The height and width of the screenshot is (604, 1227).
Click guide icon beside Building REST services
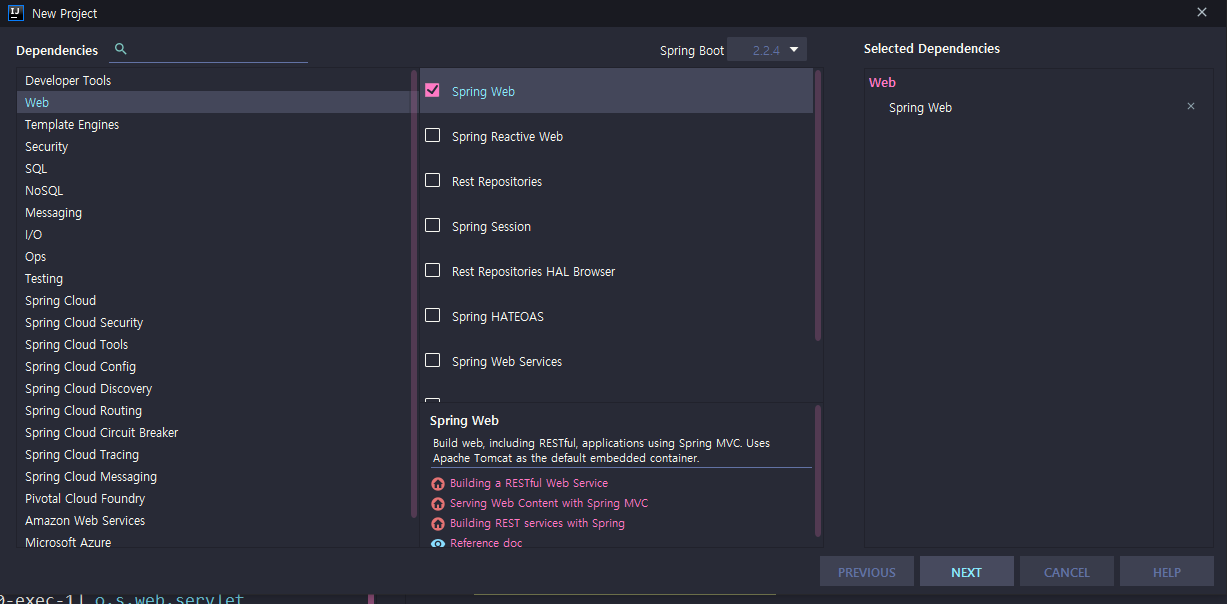(438, 524)
